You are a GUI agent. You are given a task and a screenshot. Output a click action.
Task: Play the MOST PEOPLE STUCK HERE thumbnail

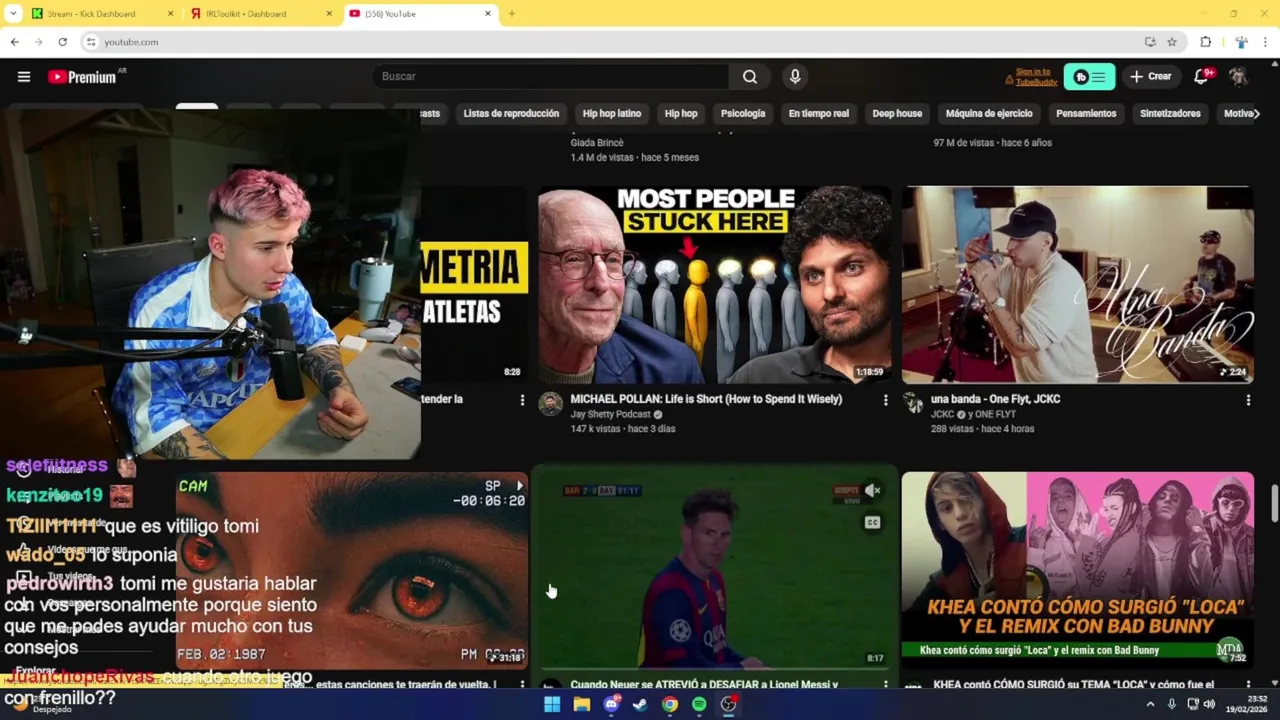click(714, 285)
